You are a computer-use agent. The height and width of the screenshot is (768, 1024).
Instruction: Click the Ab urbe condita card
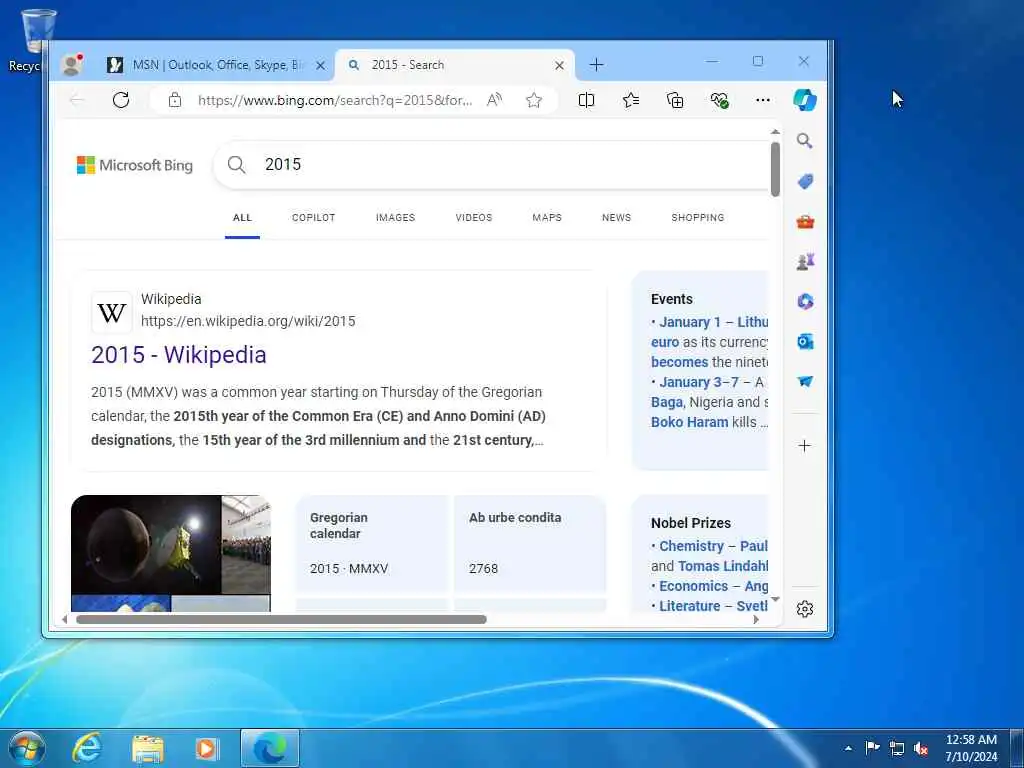pyautogui.click(x=530, y=543)
